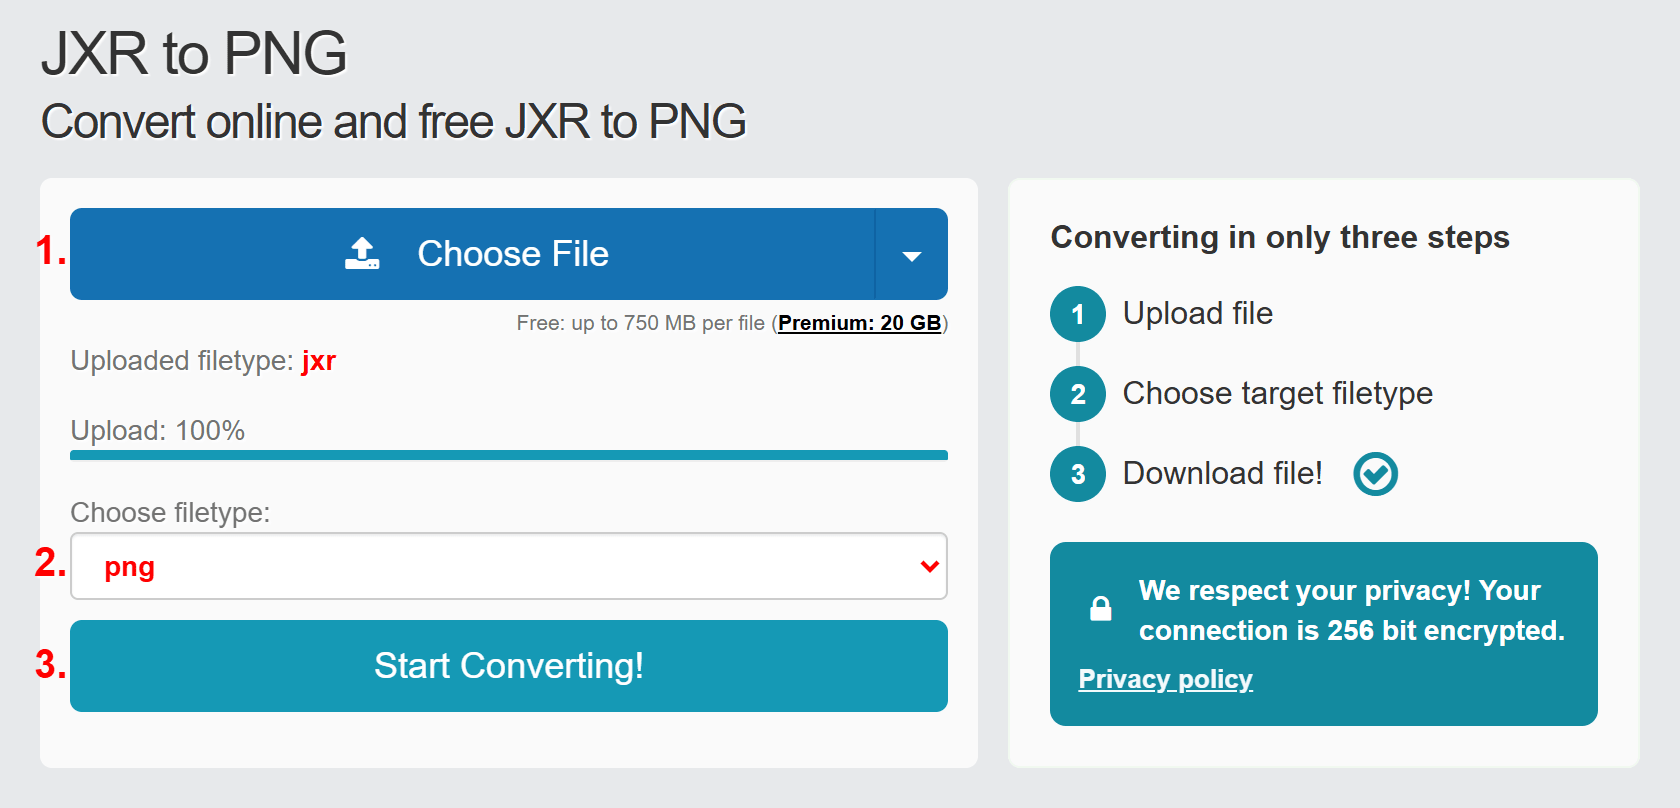Click the padlock icon in the privacy banner
This screenshot has width=1680, height=808.
click(x=1100, y=607)
